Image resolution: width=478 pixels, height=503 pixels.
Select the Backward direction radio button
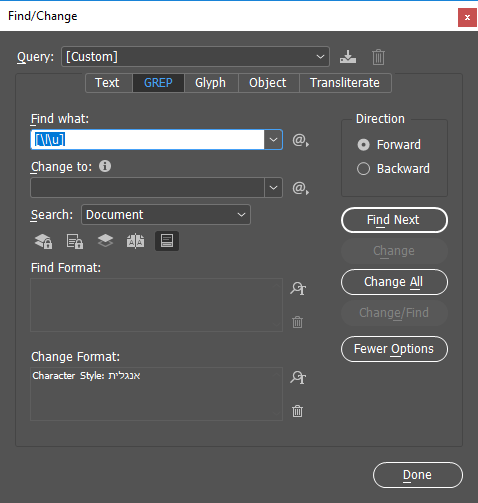[x=363, y=169]
